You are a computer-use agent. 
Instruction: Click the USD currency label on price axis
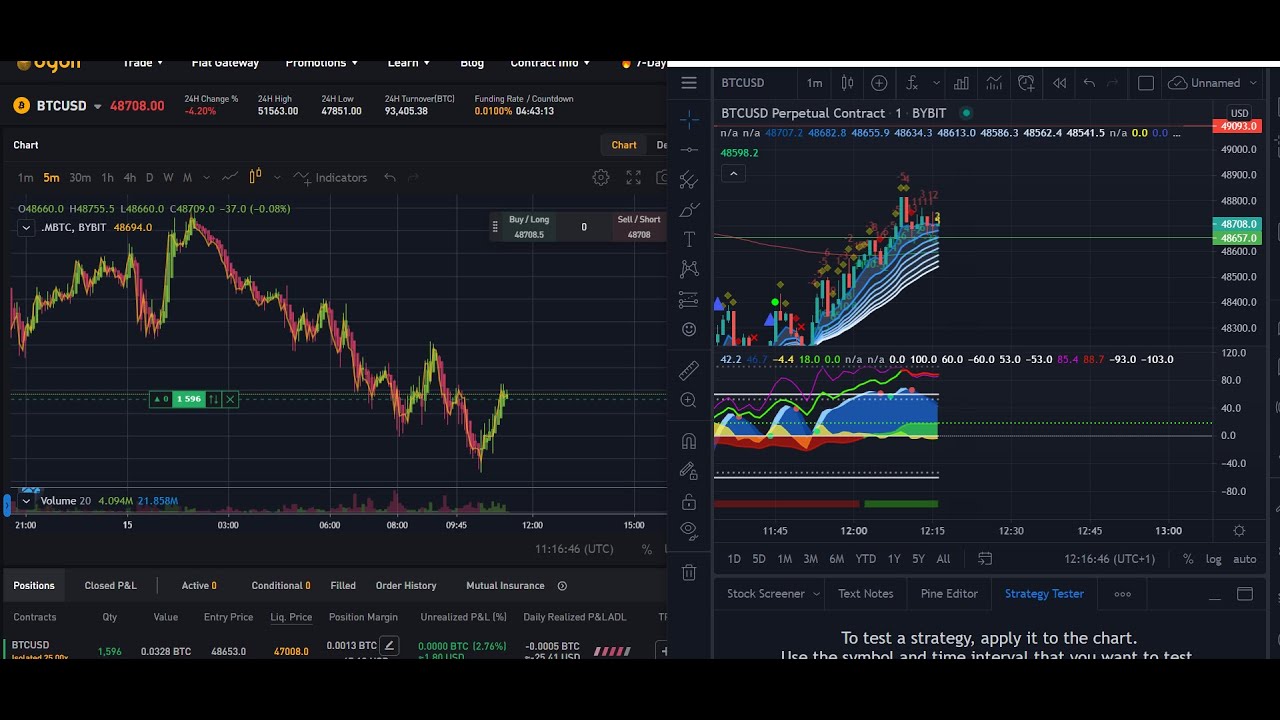point(1240,113)
